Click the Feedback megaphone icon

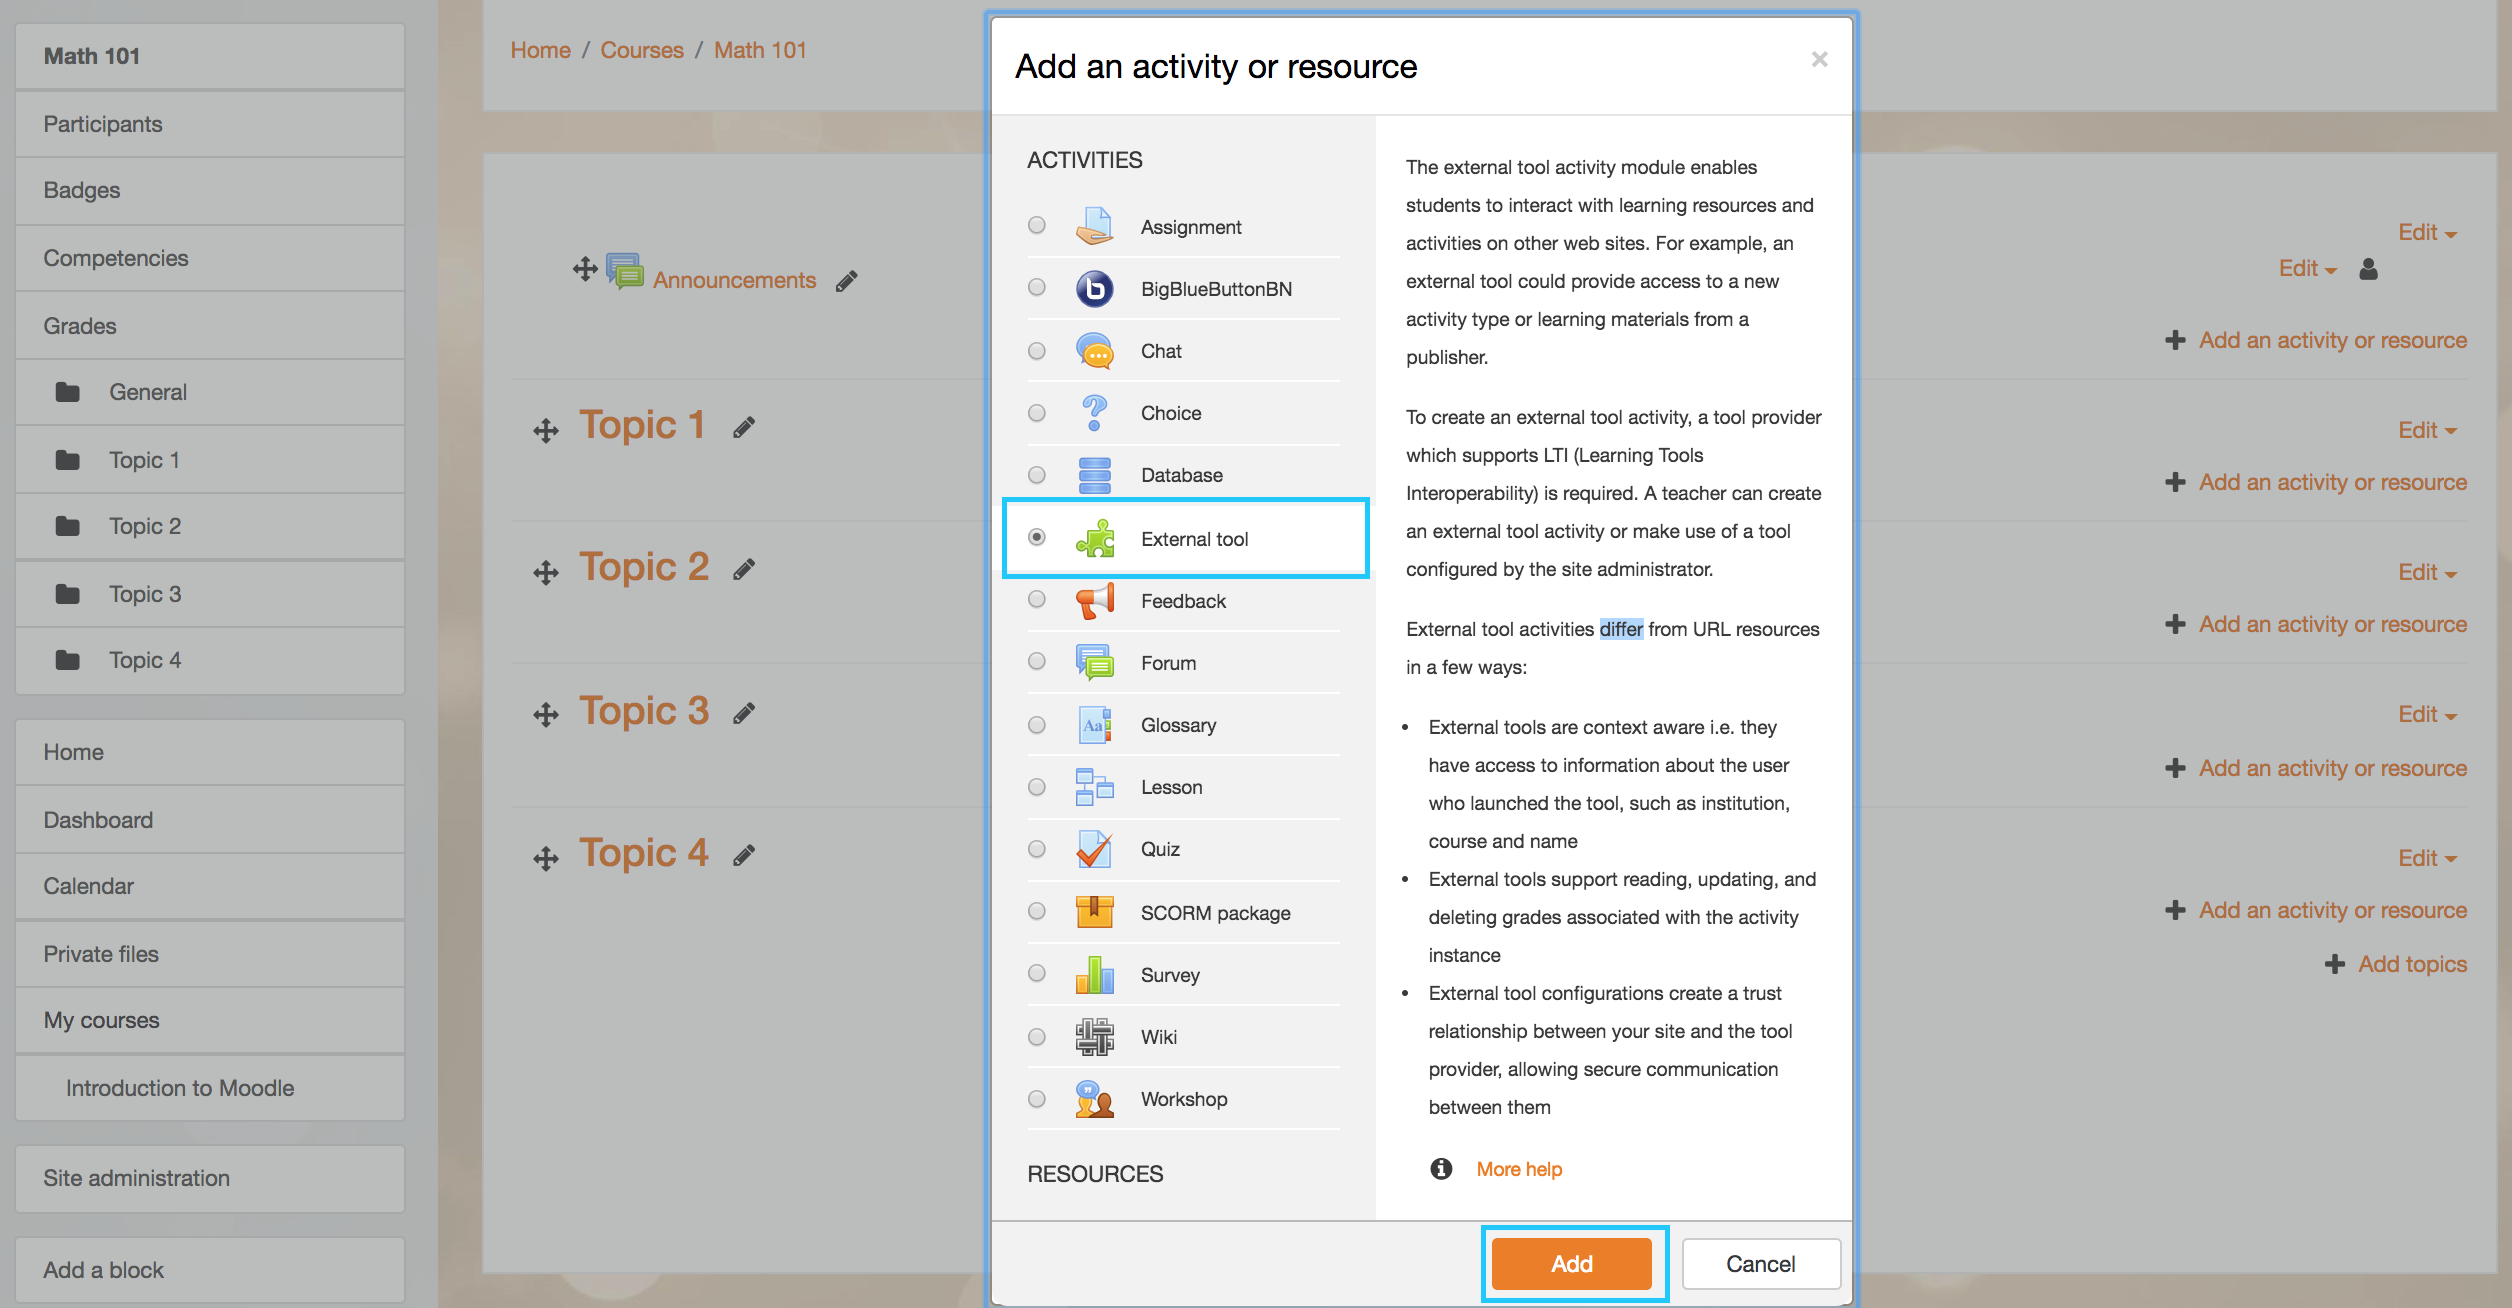(x=1094, y=601)
